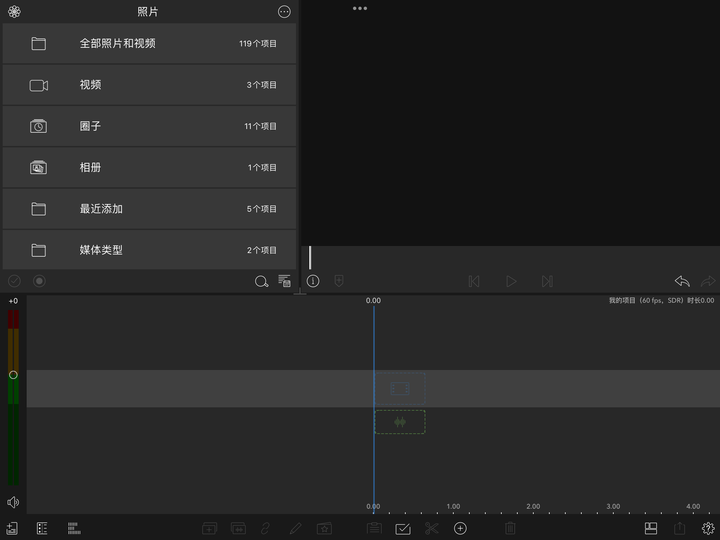Redo the last action

708,281
